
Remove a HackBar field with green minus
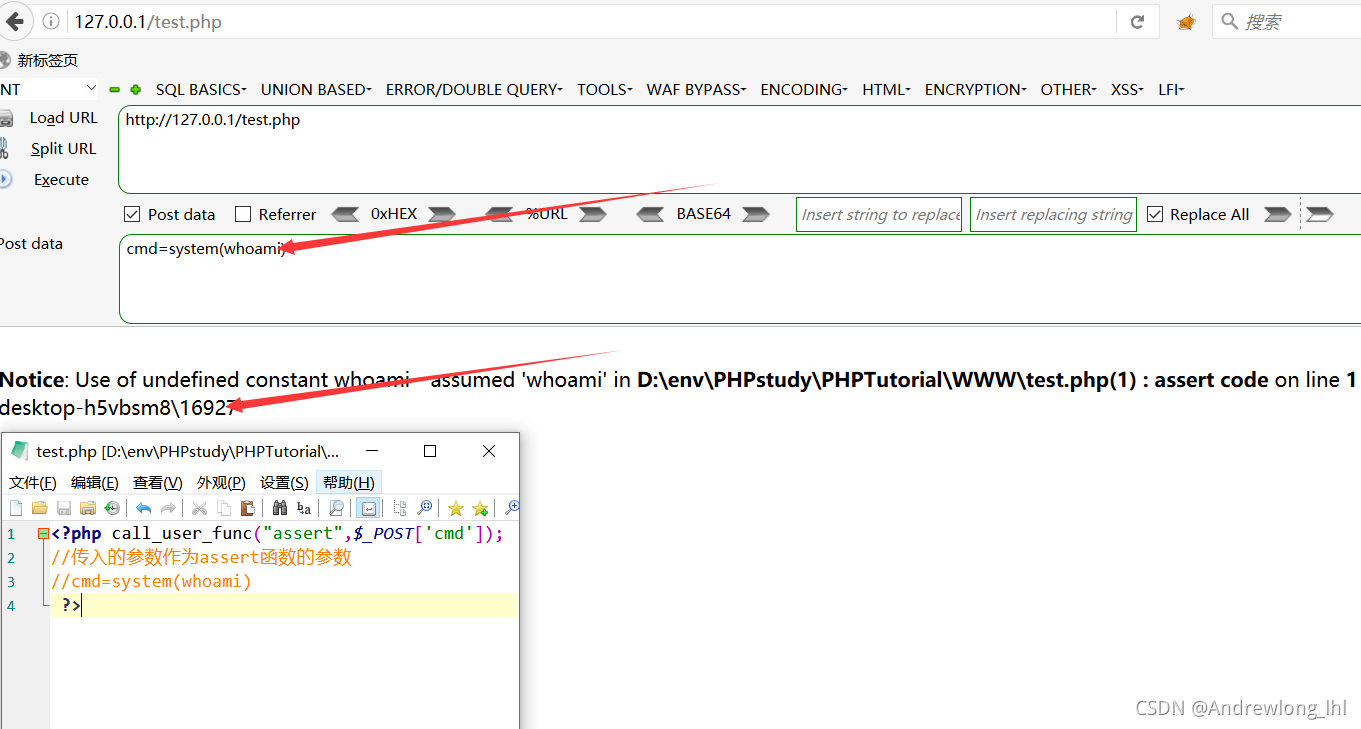tap(115, 89)
